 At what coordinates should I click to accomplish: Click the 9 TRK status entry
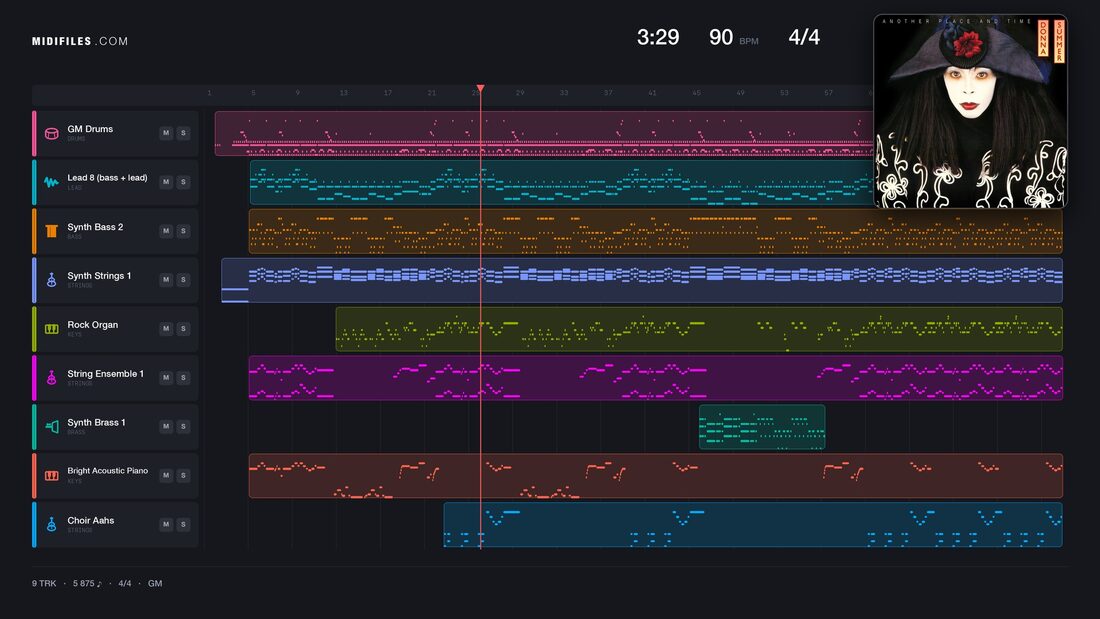[43, 583]
